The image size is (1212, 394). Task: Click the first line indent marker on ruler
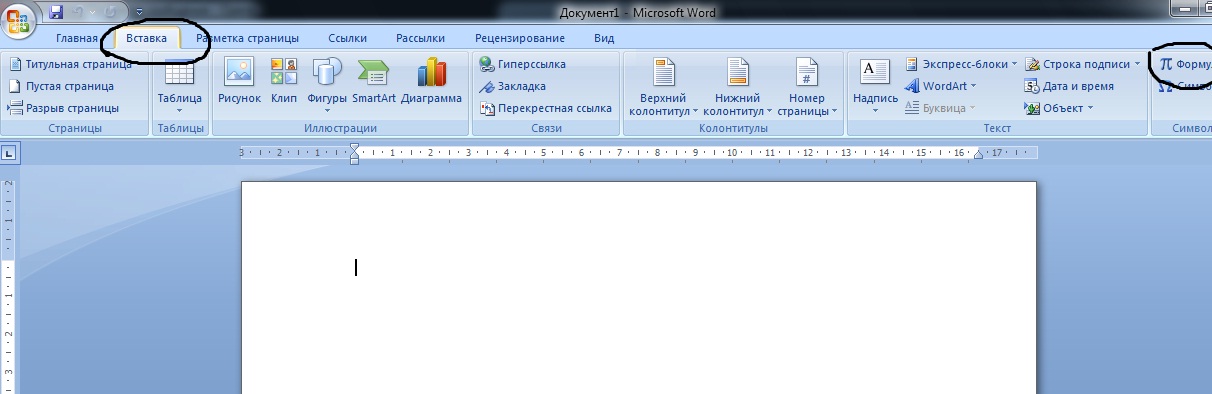(354, 148)
